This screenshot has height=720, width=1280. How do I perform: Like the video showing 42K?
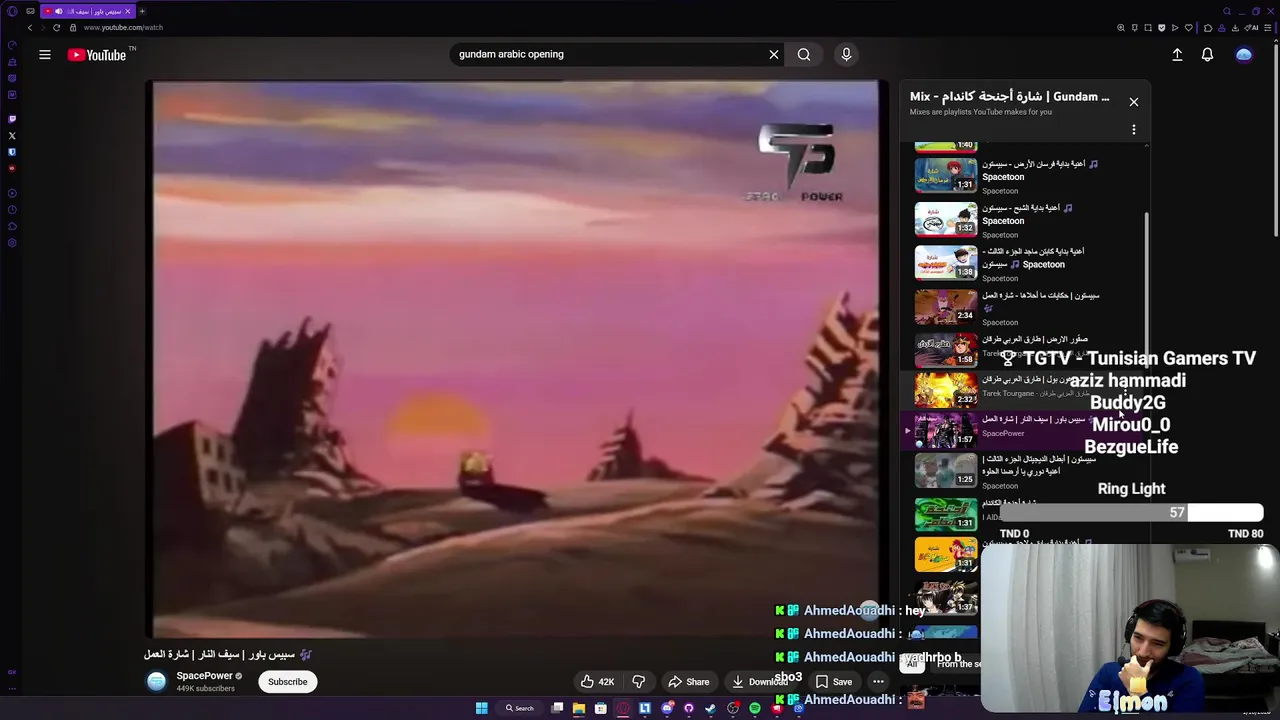(x=597, y=682)
